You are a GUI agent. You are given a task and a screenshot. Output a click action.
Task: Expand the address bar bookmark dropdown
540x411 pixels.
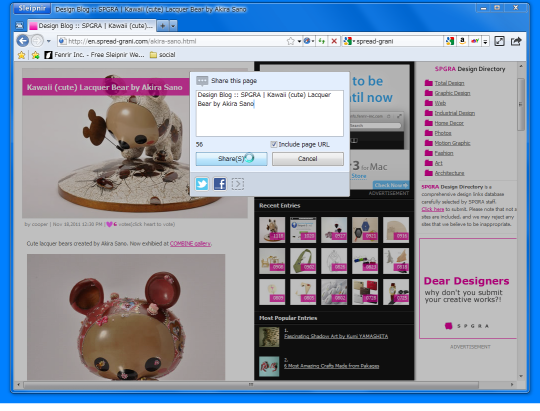tap(299, 42)
